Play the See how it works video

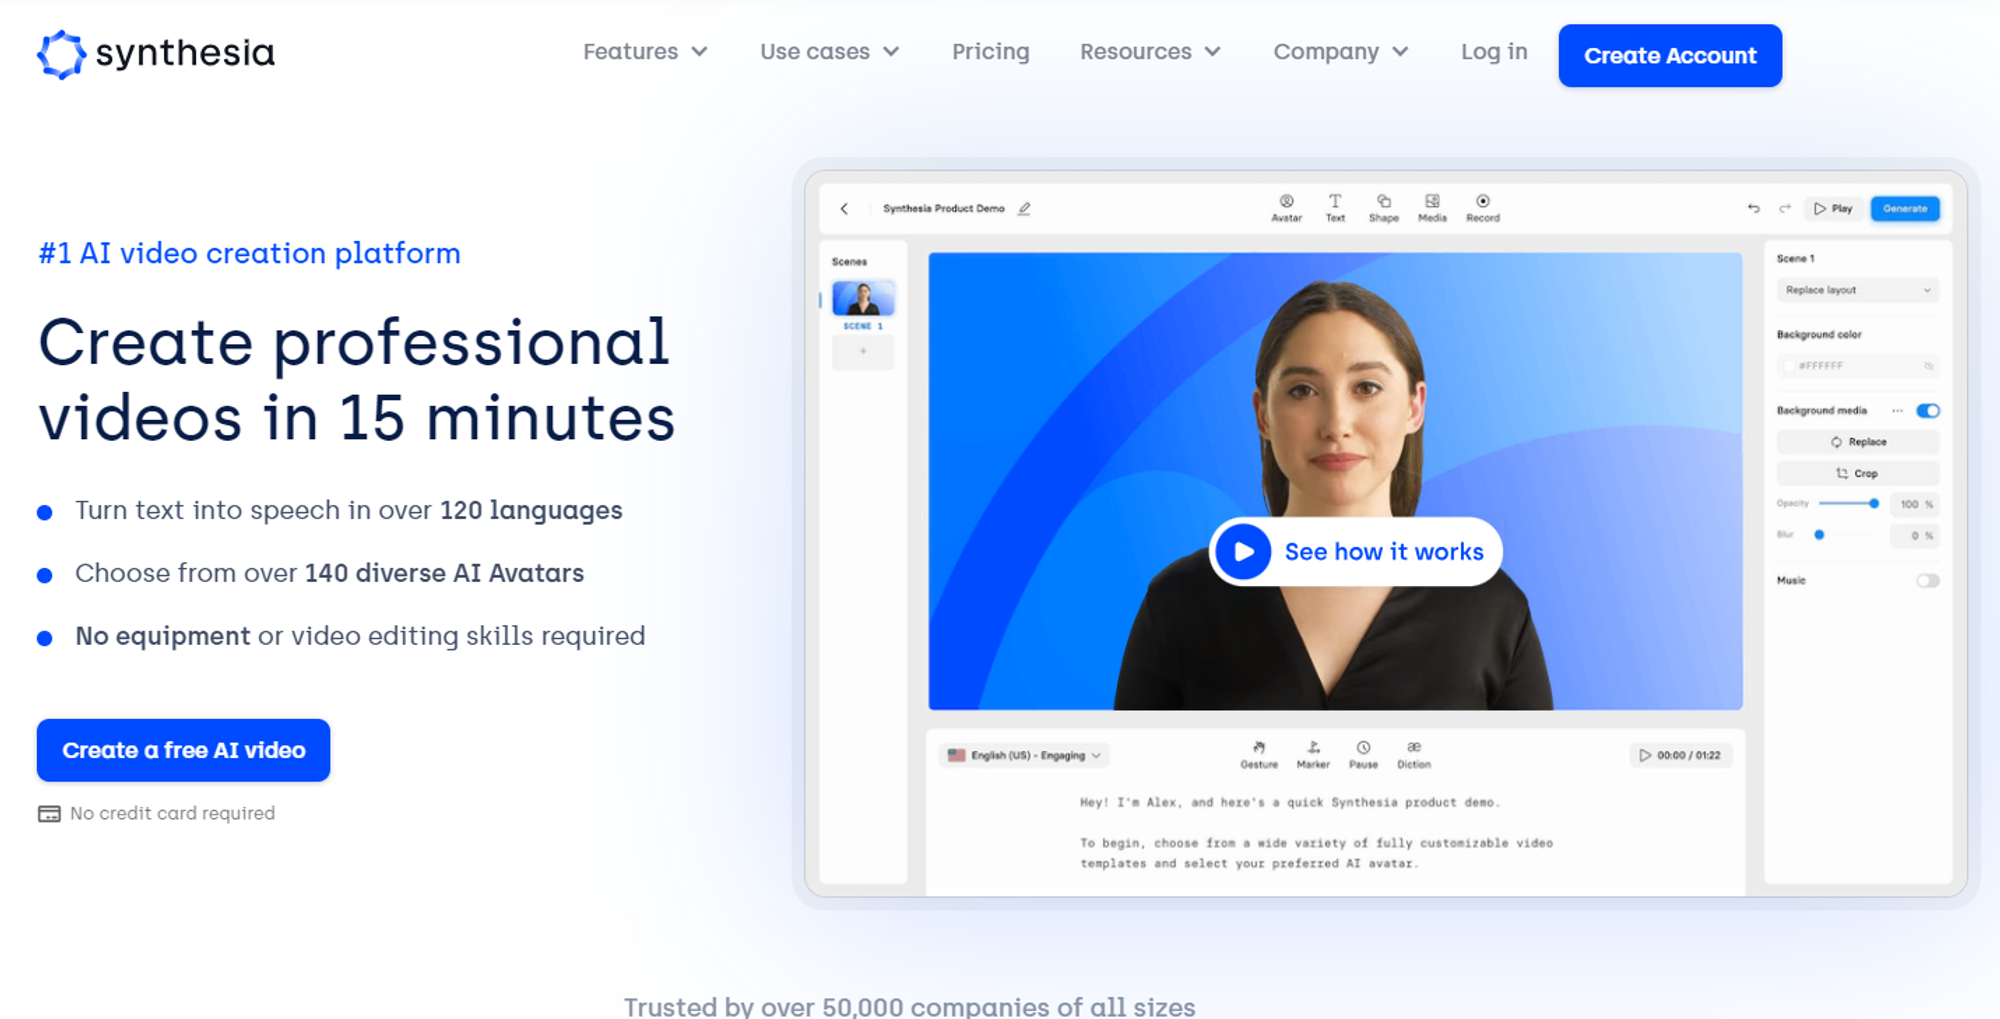pos(1356,552)
